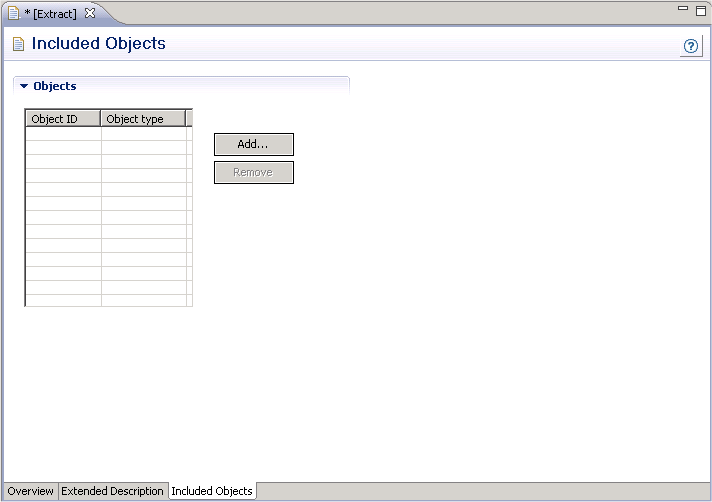Sort by the Object ID column header
The width and height of the screenshot is (712, 502).
[x=63, y=119]
